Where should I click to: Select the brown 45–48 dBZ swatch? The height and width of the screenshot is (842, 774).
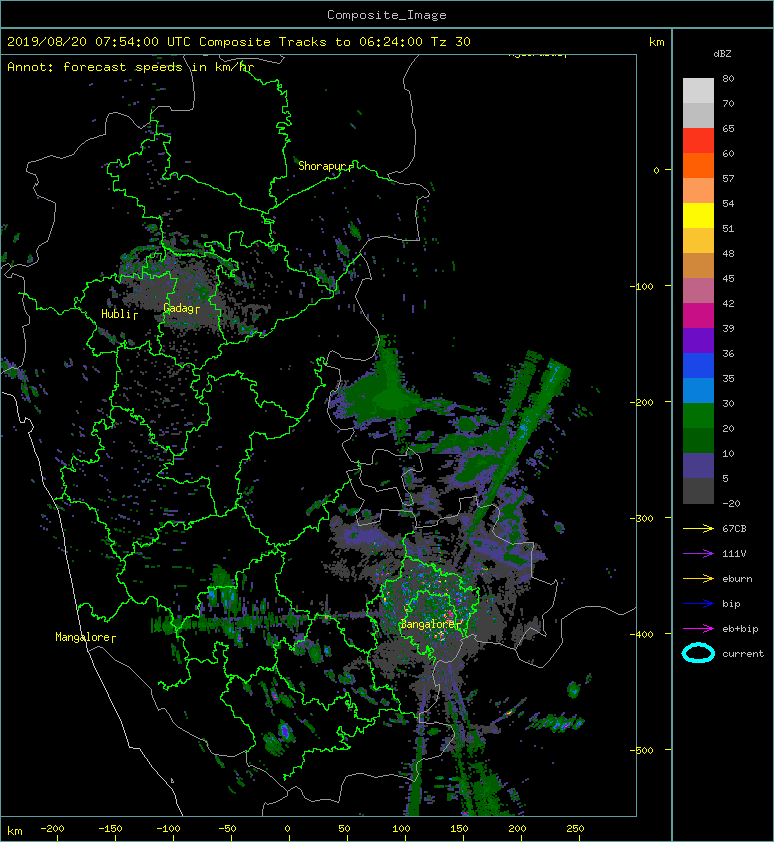coord(698,265)
